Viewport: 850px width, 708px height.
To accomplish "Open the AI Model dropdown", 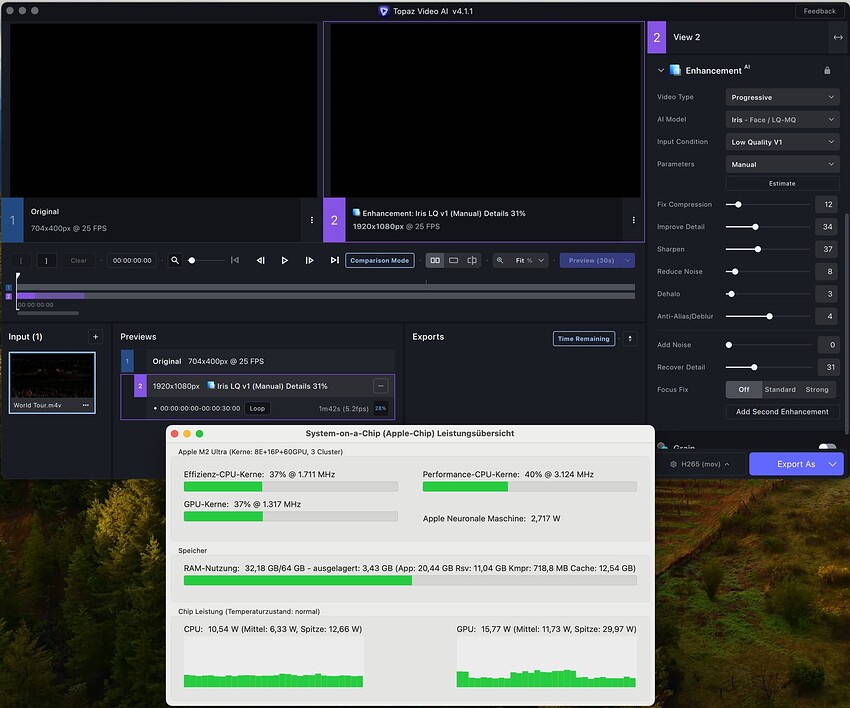I will (x=782, y=119).
